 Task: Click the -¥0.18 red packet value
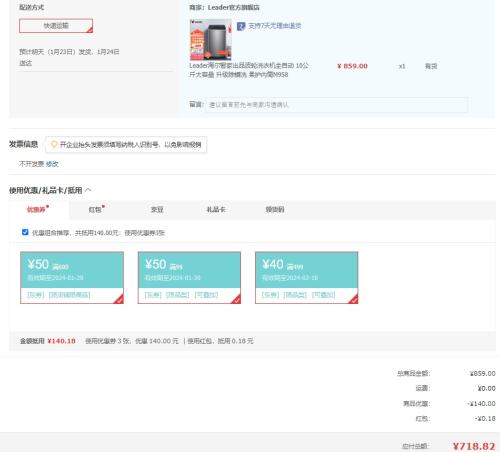(x=485, y=418)
